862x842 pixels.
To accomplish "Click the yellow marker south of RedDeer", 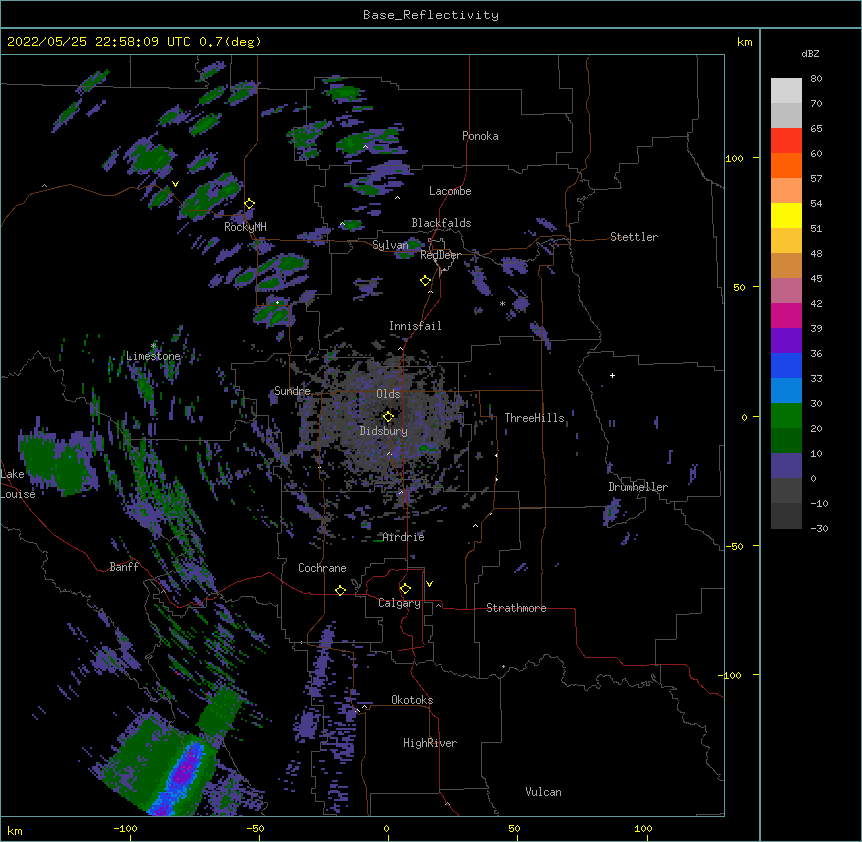I will 426,281.
